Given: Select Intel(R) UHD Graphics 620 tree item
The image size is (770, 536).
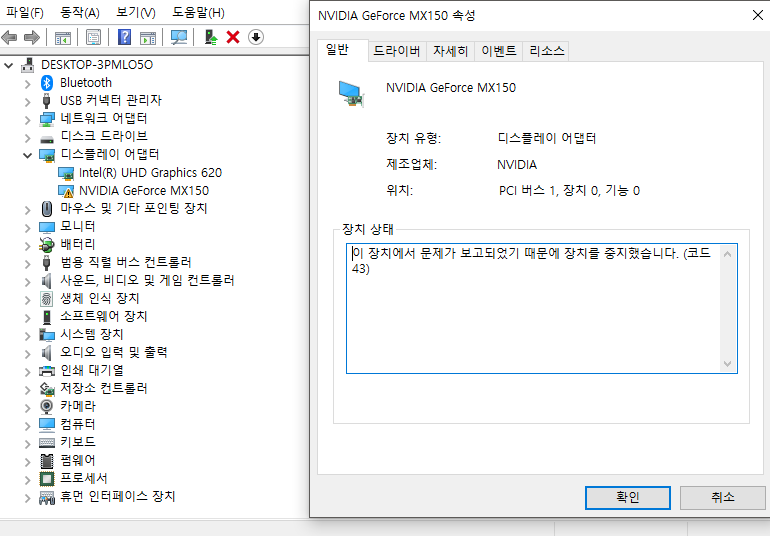Looking at the screenshot, I should pyautogui.click(x=150, y=173).
